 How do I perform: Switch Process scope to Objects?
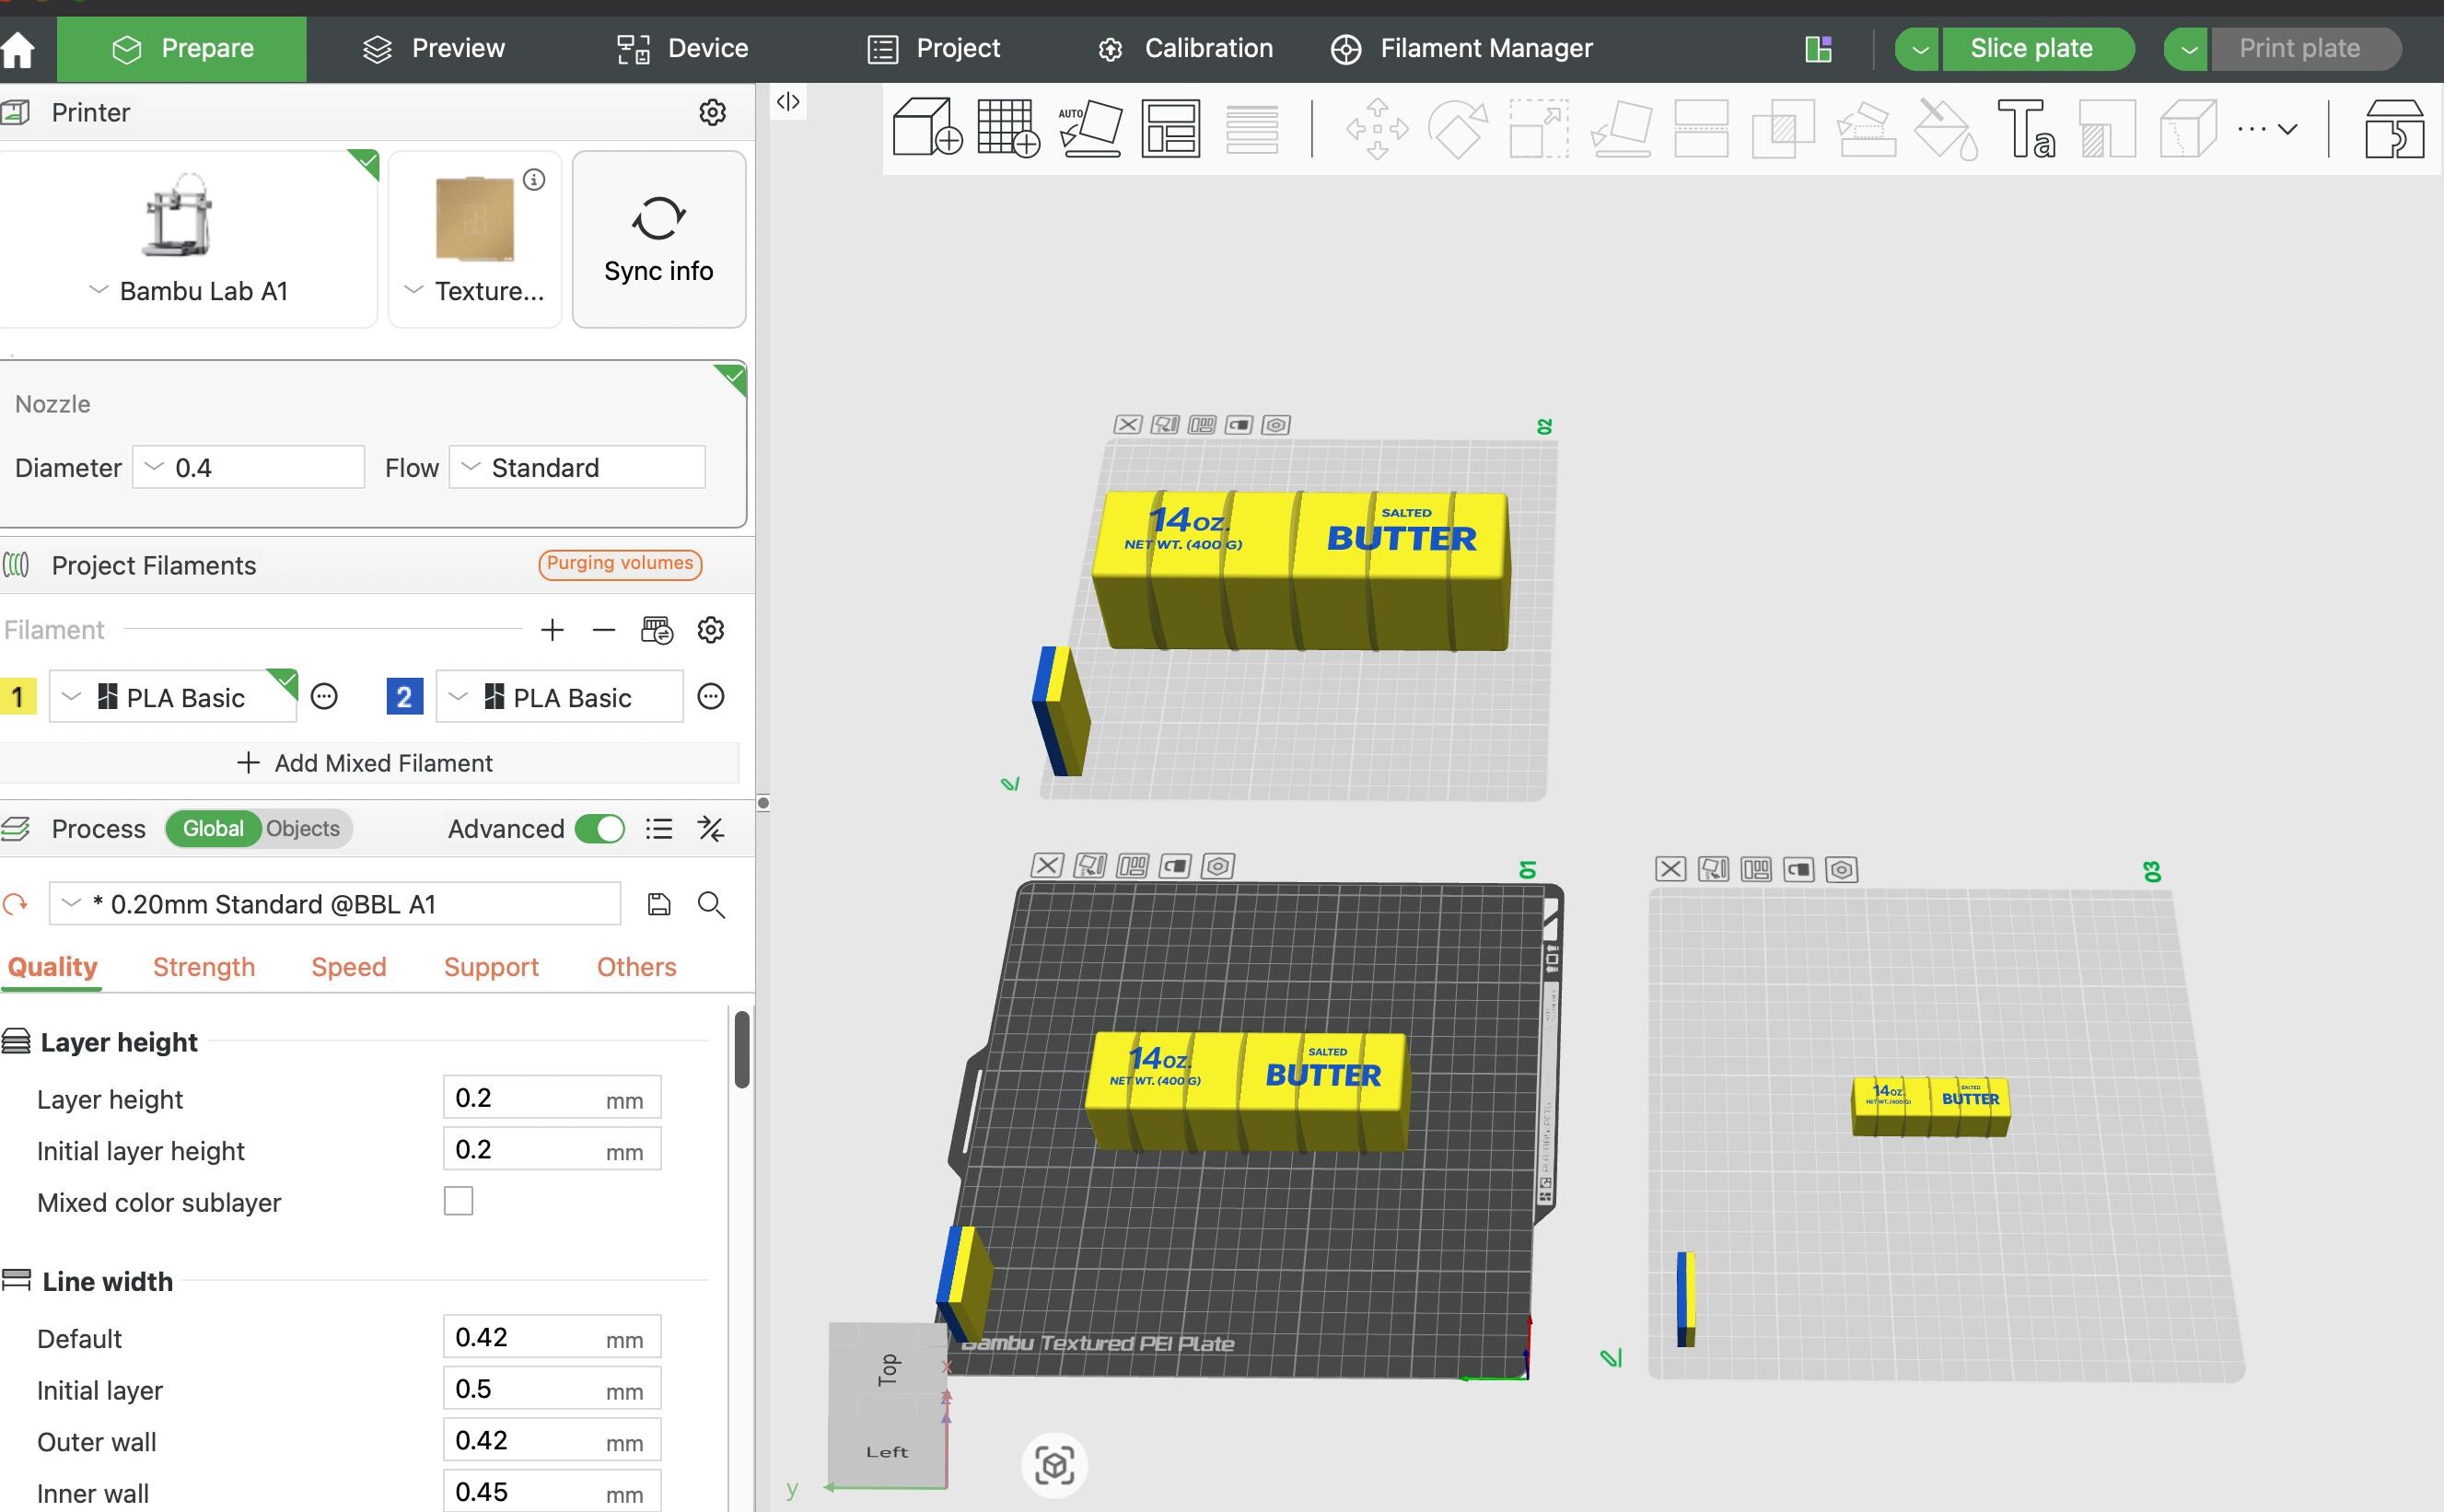(302, 829)
